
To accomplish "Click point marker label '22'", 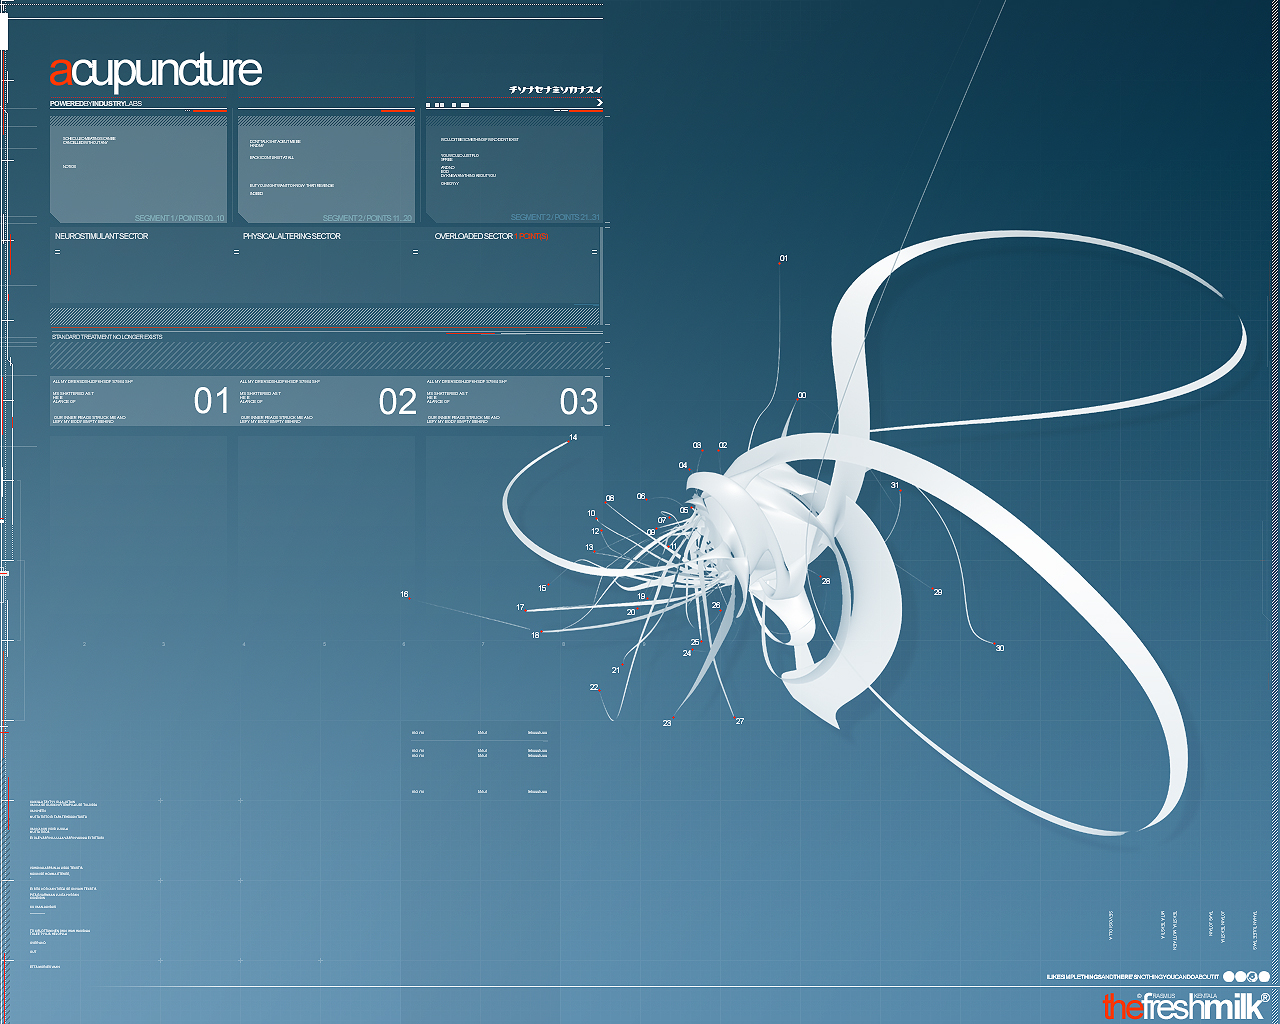I will (594, 688).
